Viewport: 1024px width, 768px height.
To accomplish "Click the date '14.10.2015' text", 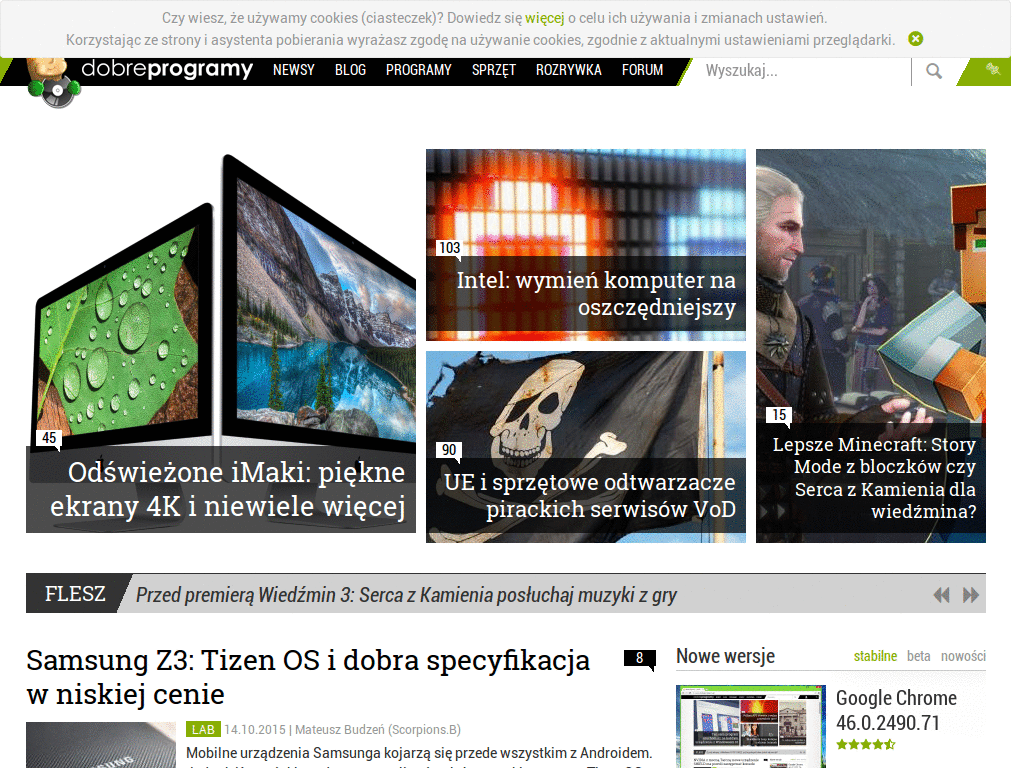I will pos(255,729).
